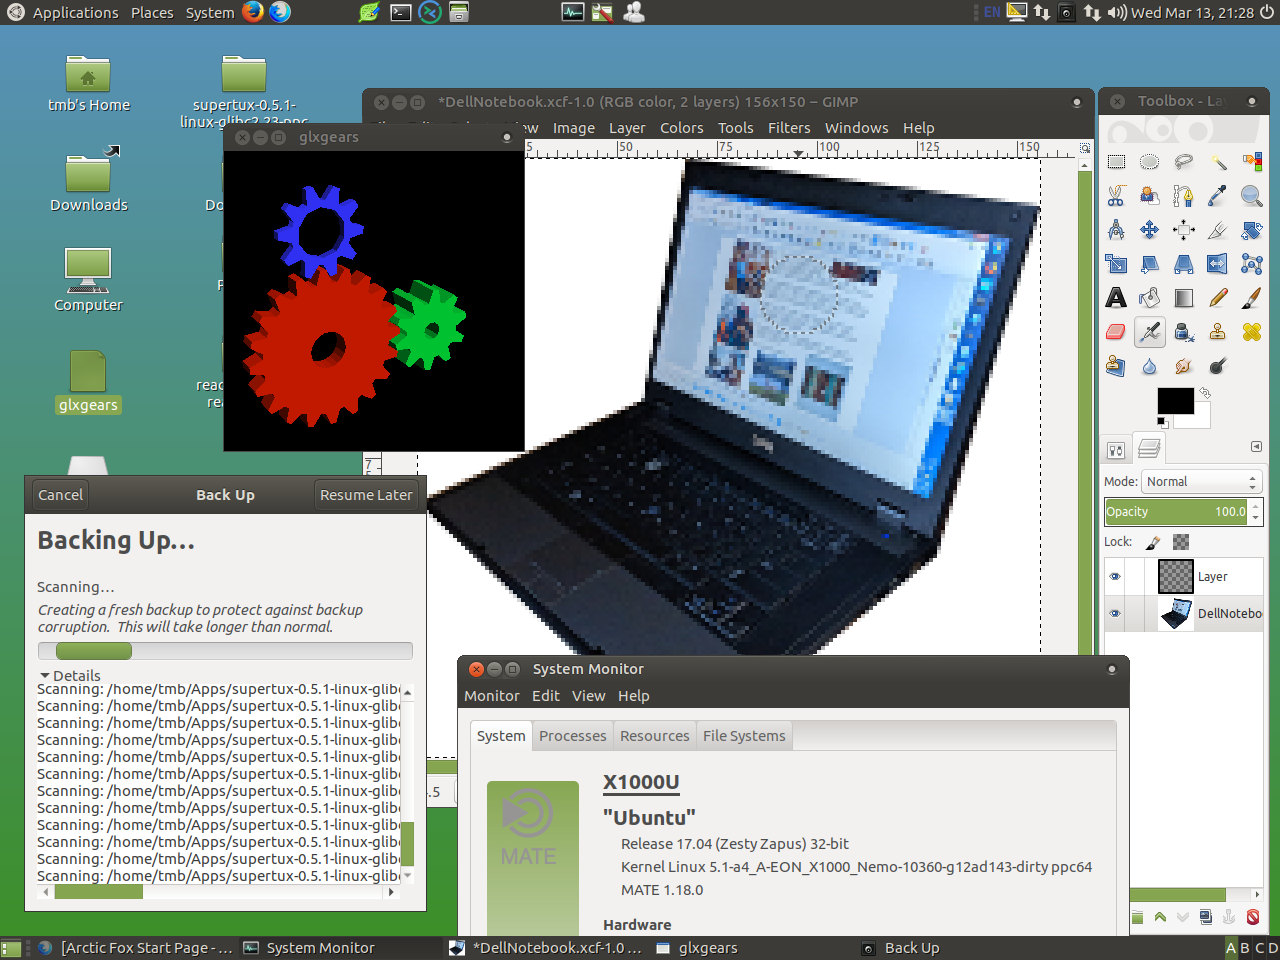Screen dimensions: 1280x960
Task: Pick the Text tool in toolbox
Action: tap(1116, 298)
